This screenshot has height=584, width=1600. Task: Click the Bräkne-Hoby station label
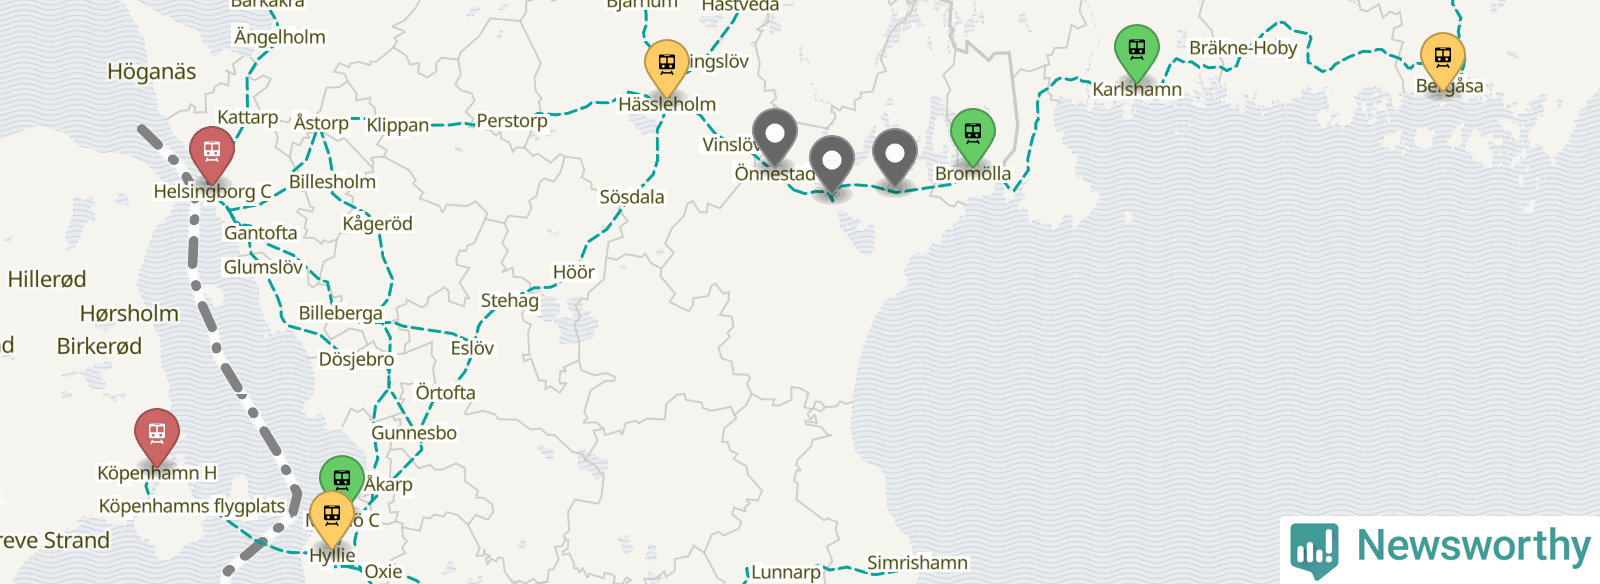coord(1243,48)
